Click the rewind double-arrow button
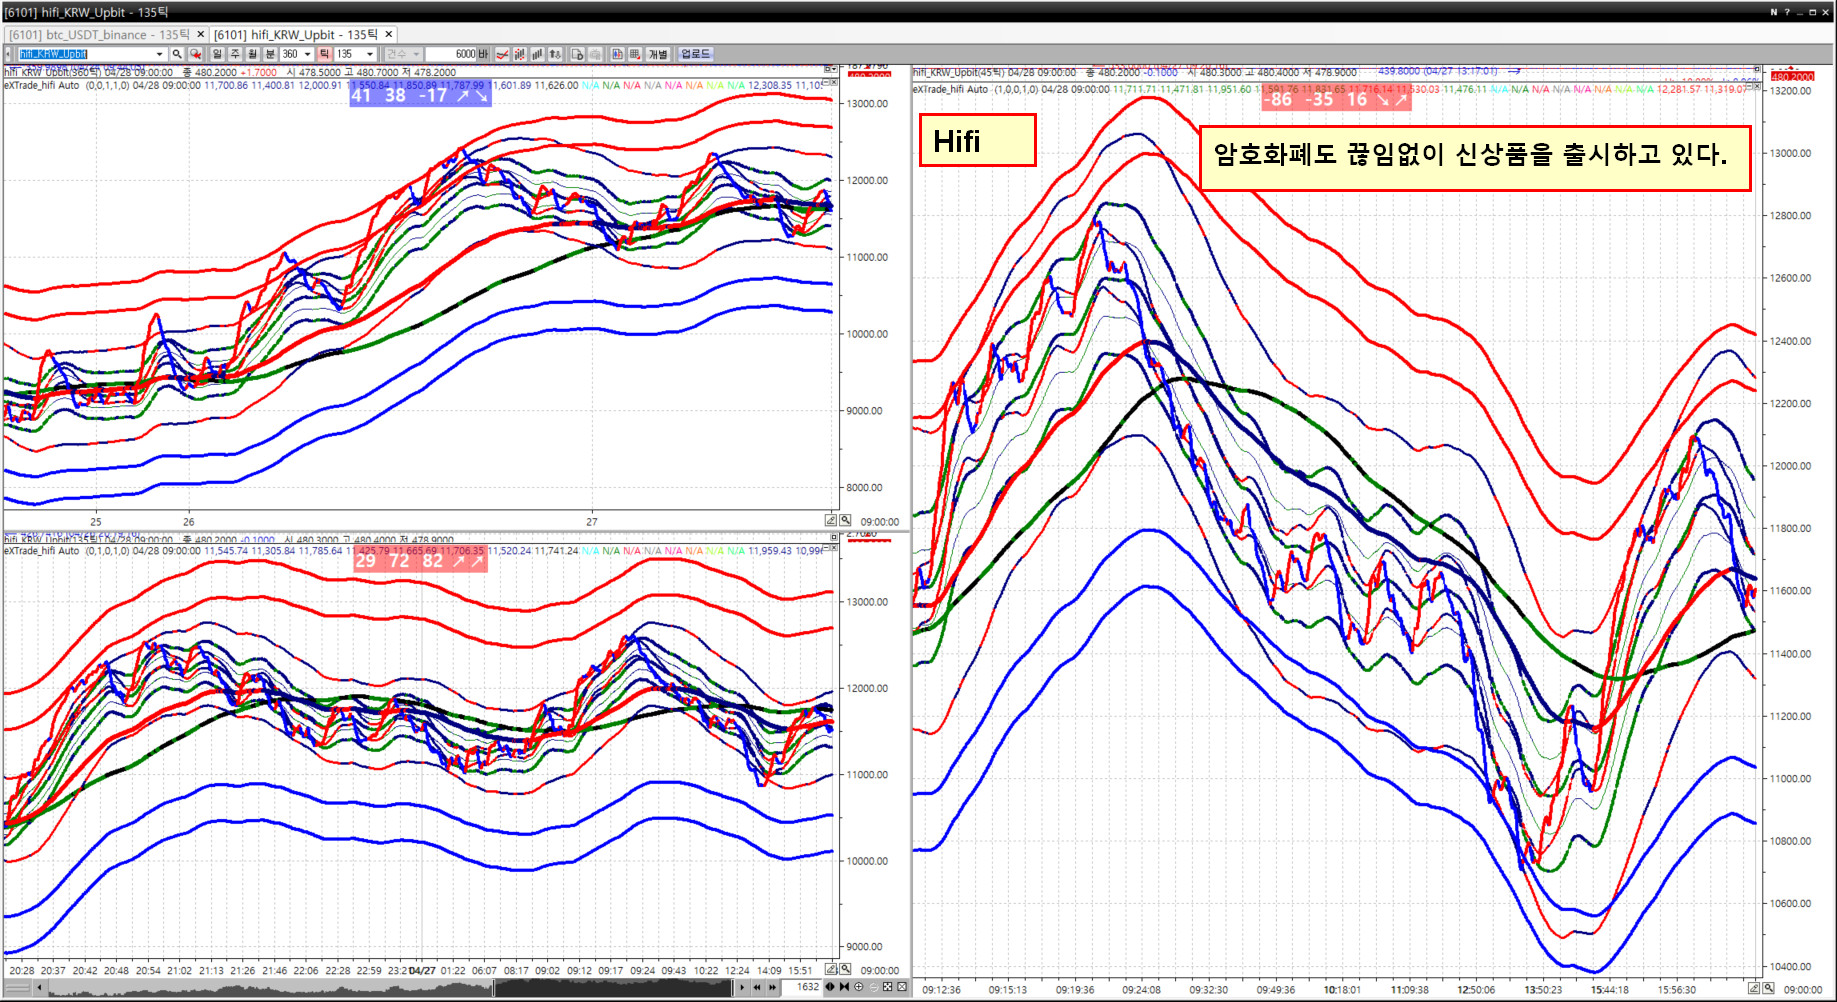Viewport: 1837px width, 1002px height. 757,987
